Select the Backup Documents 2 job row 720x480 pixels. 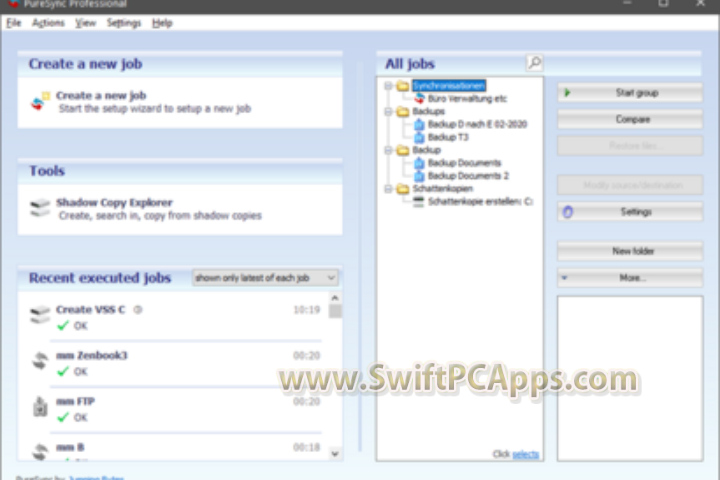468,175
